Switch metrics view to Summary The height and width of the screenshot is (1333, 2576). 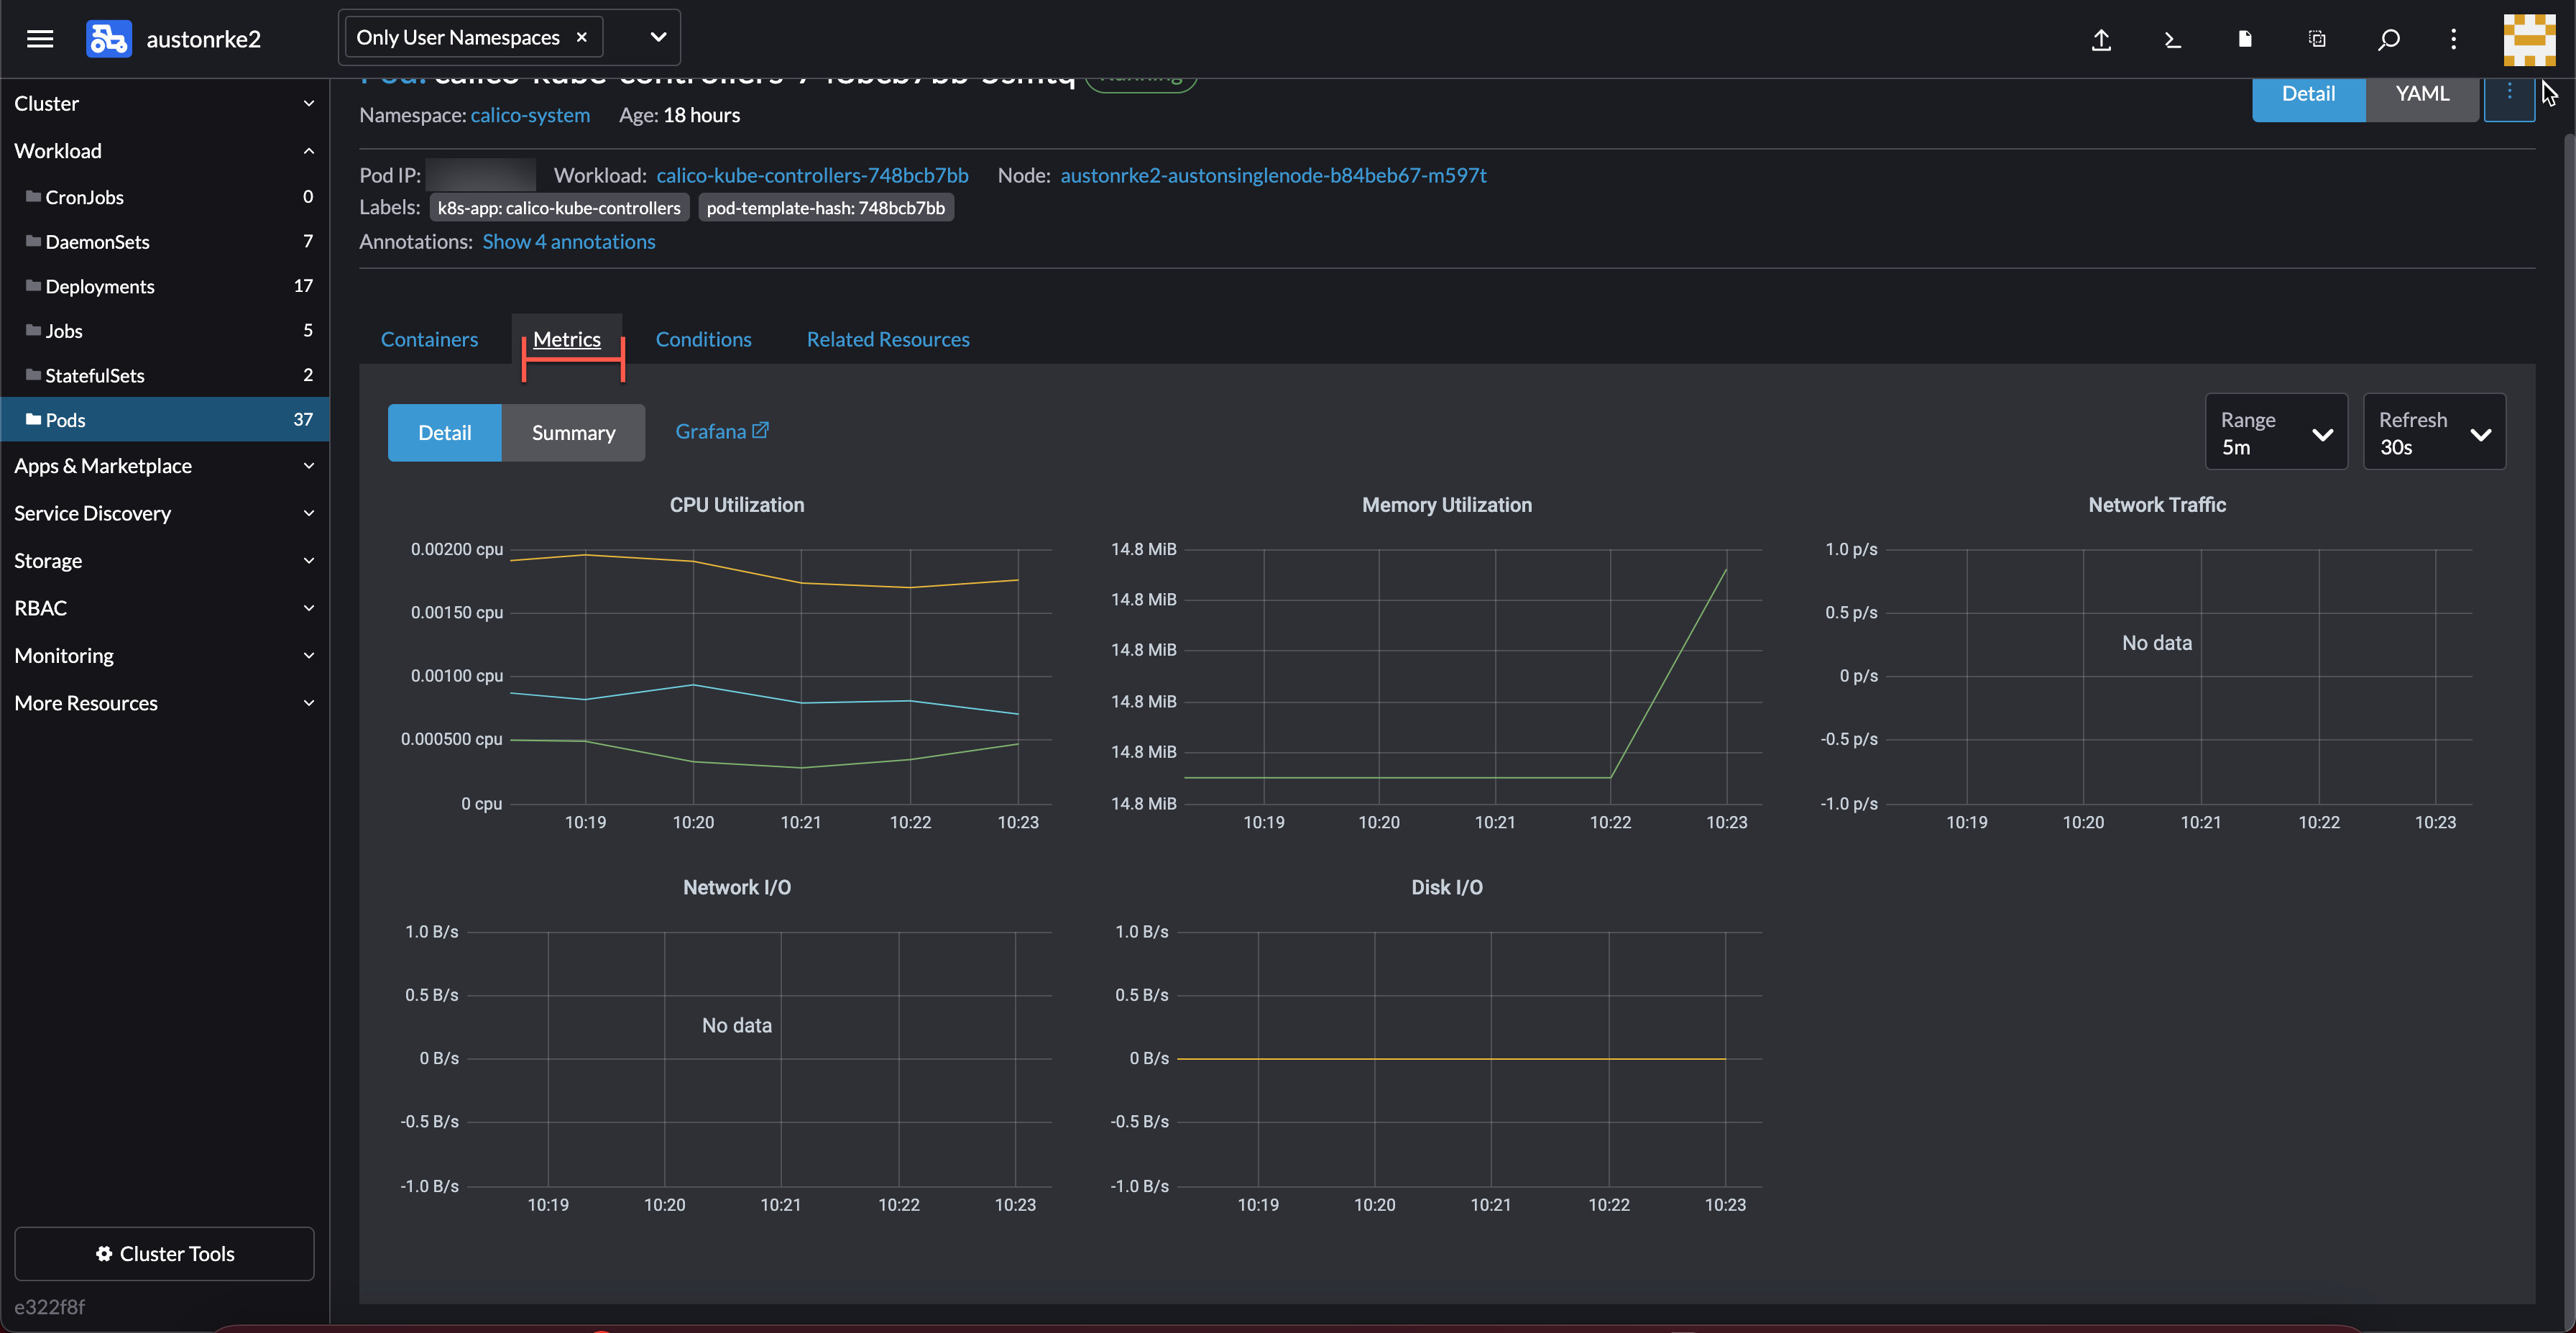click(573, 432)
